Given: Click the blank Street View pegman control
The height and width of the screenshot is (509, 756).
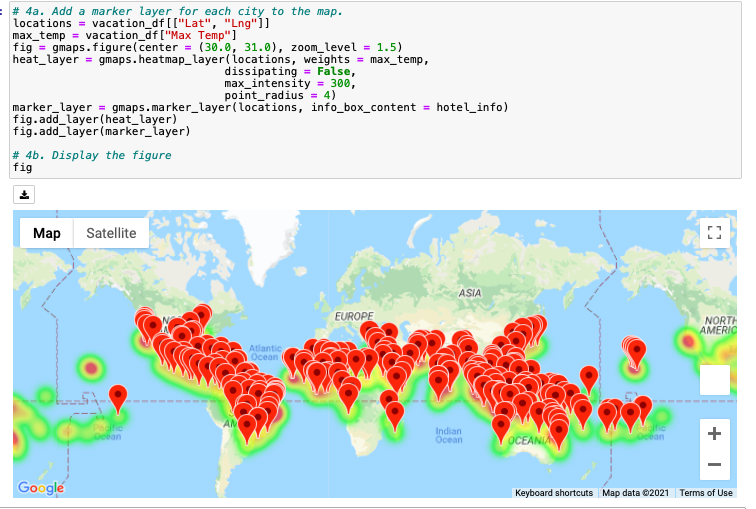Looking at the screenshot, I should (x=715, y=379).
